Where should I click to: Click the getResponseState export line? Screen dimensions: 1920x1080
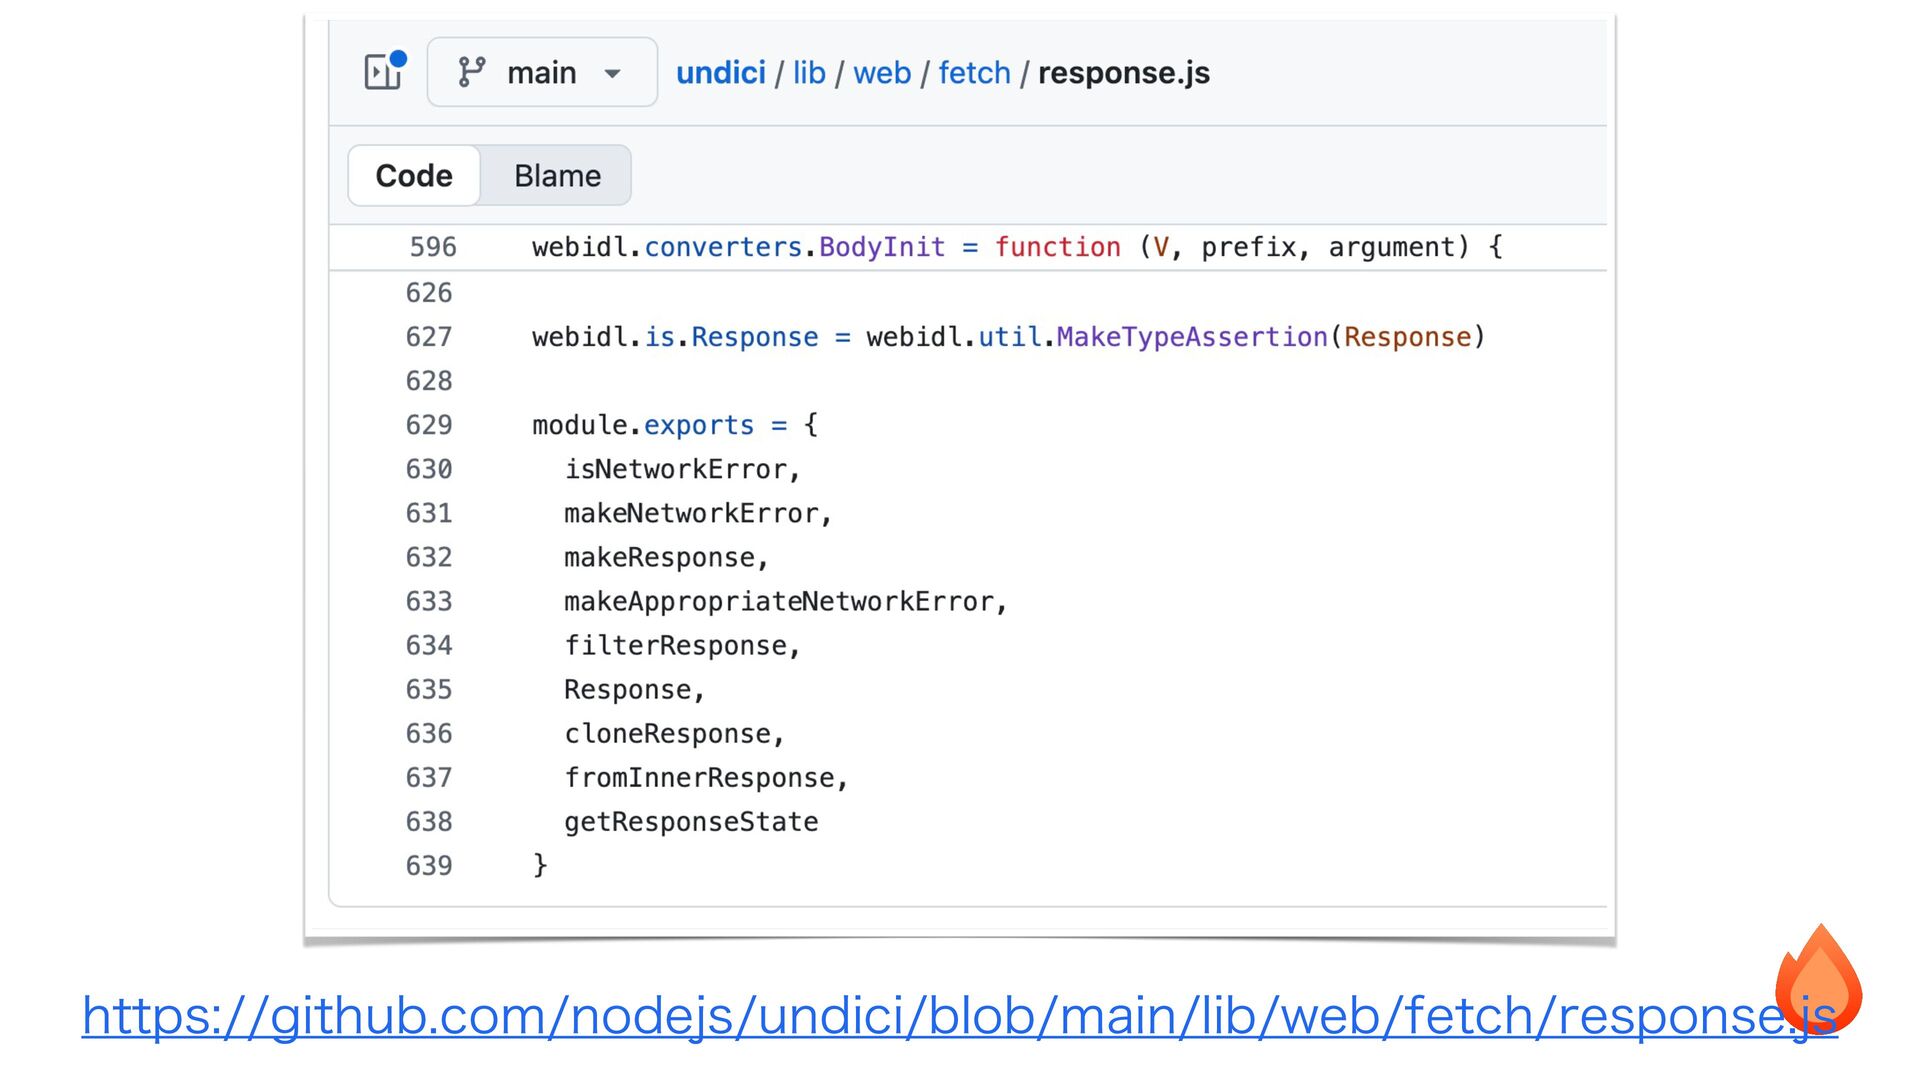click(690, 821)
